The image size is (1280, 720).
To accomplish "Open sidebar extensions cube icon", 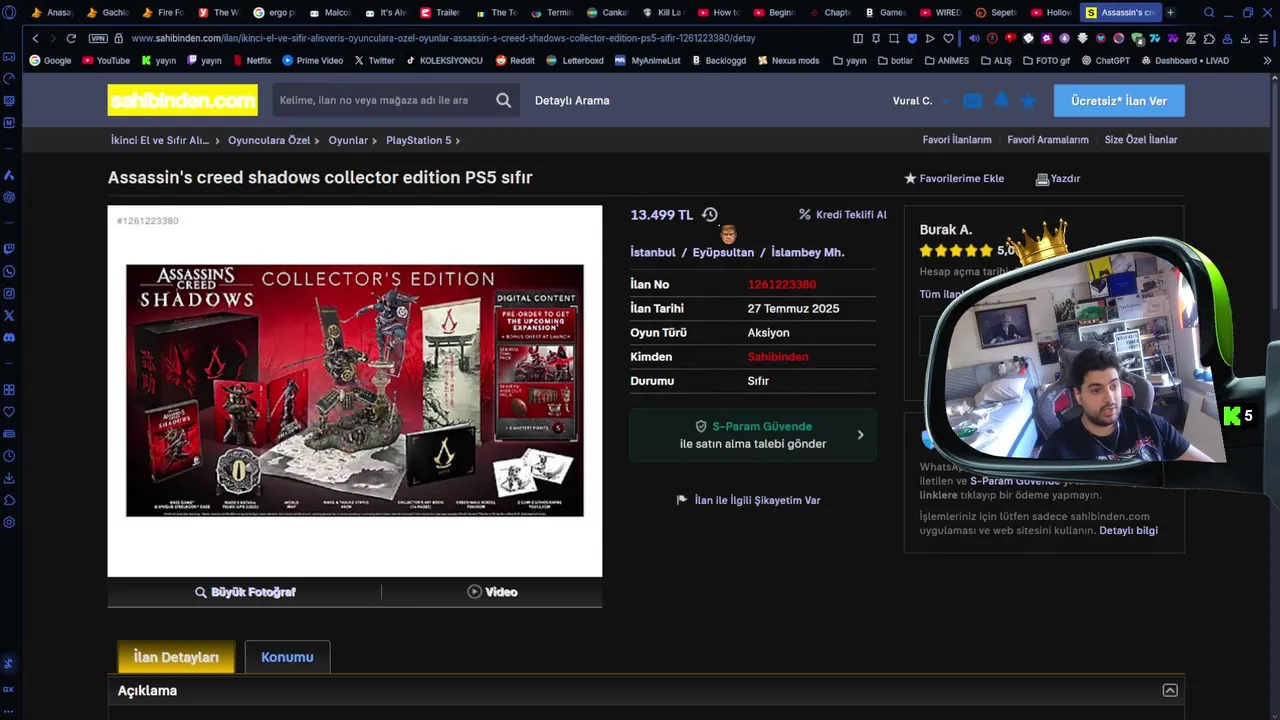I will (9, 500).
